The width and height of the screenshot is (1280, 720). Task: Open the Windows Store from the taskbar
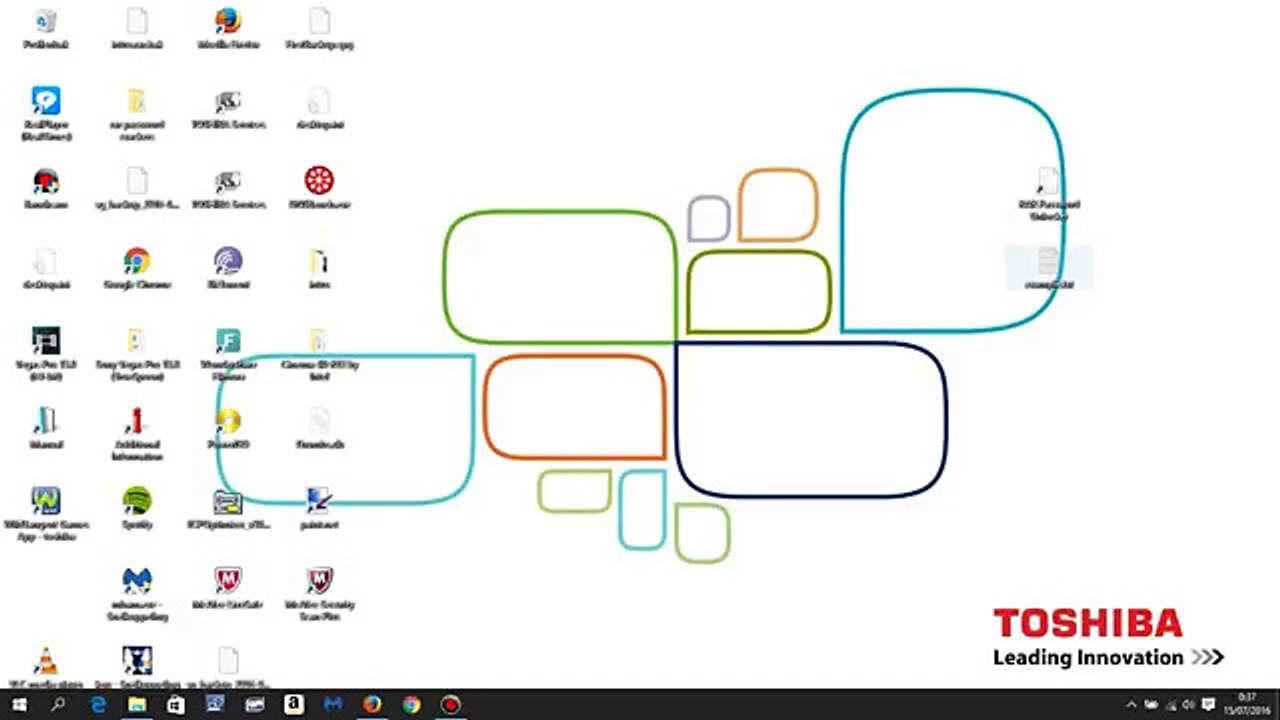176,705
